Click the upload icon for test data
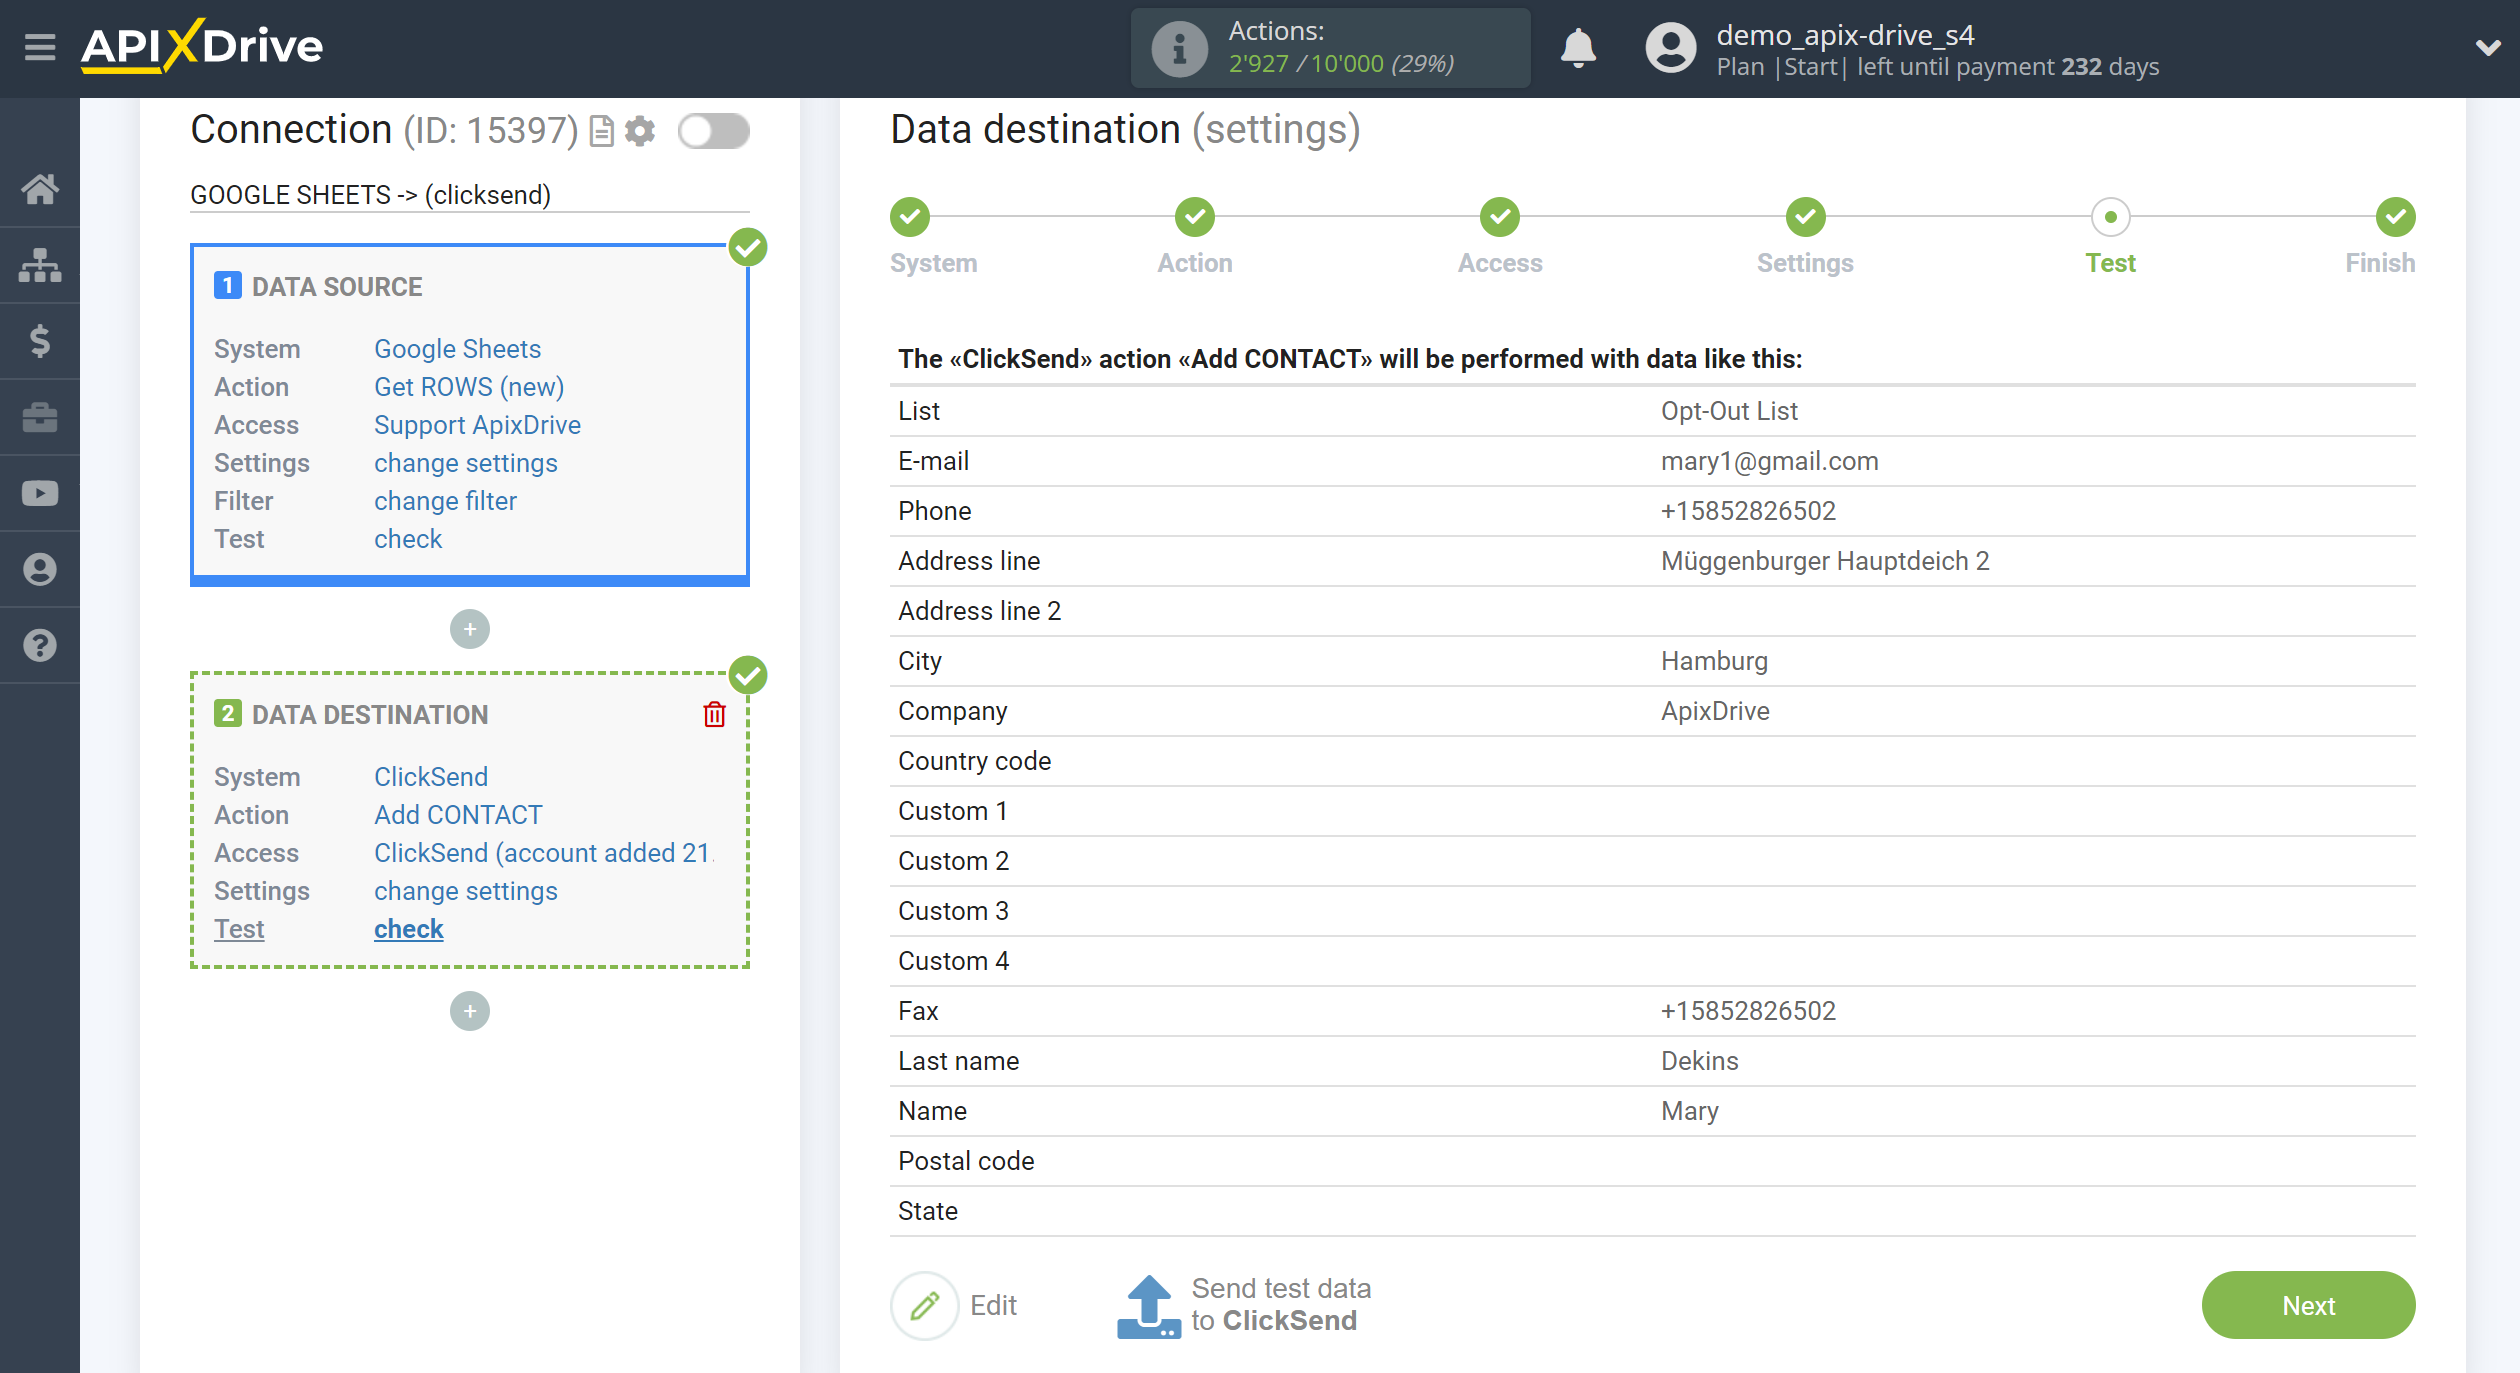 pyautogui.click(x=1149, y=1306)
